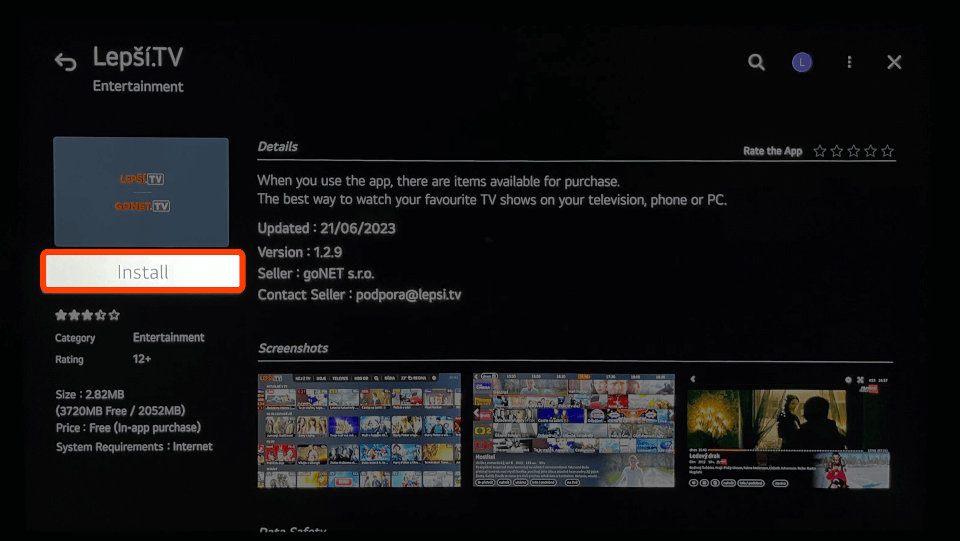The image size is (960, 541).
Task: Click the 'Price : Free (In-app purchase)' line
Action: tap(128, 428)
